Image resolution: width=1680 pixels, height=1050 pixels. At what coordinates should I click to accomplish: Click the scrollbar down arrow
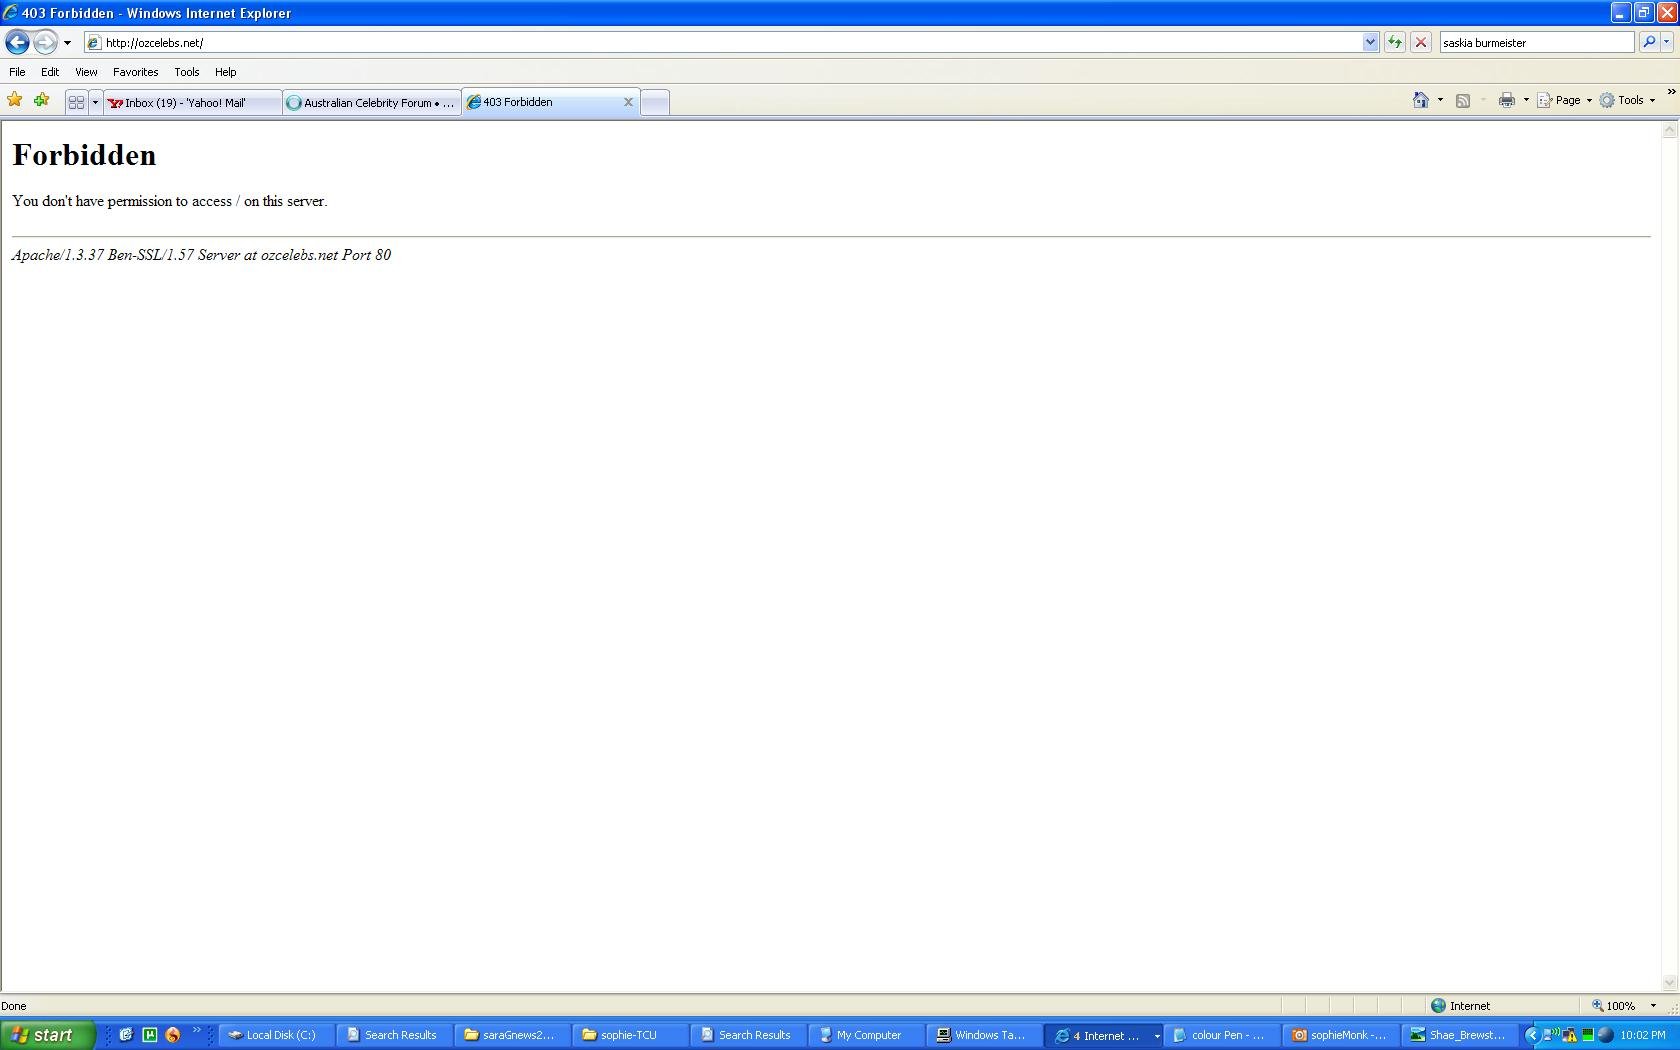coord(1669,983)
